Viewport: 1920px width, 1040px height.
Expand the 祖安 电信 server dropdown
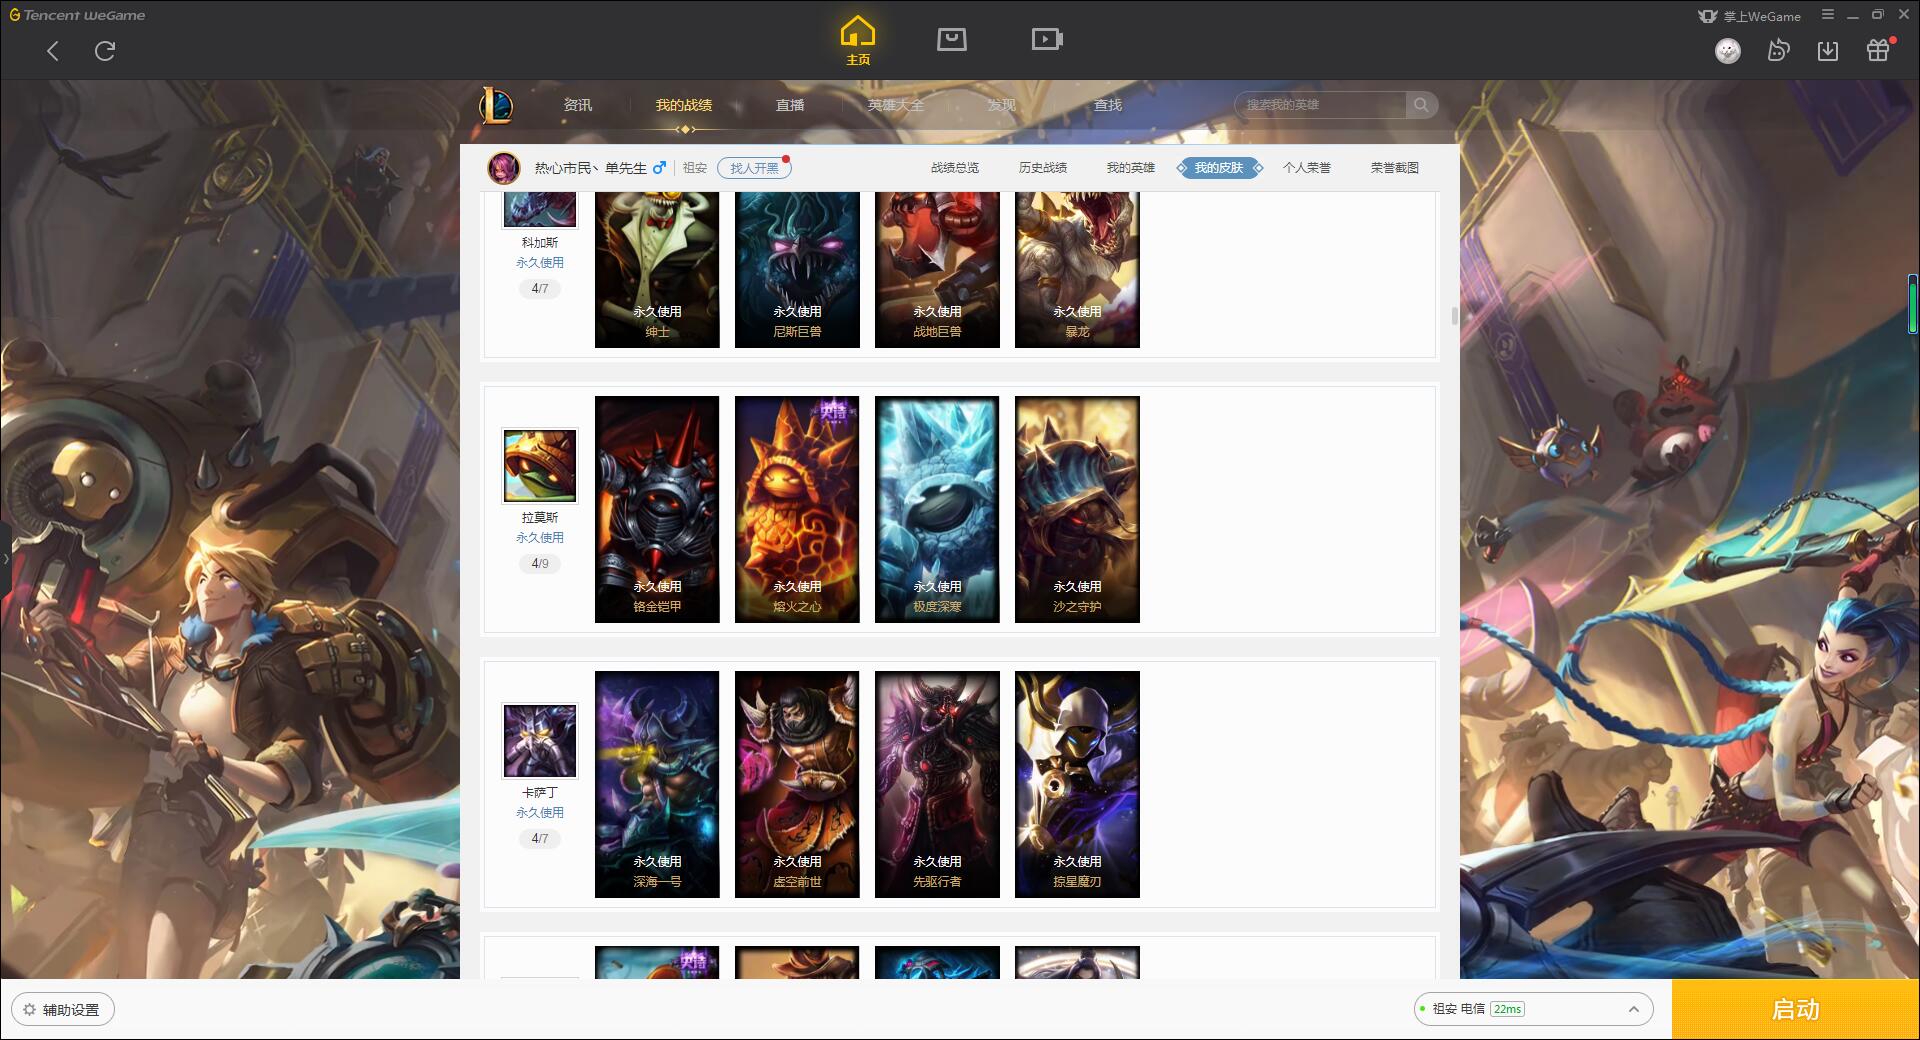pos(1533,1009)
